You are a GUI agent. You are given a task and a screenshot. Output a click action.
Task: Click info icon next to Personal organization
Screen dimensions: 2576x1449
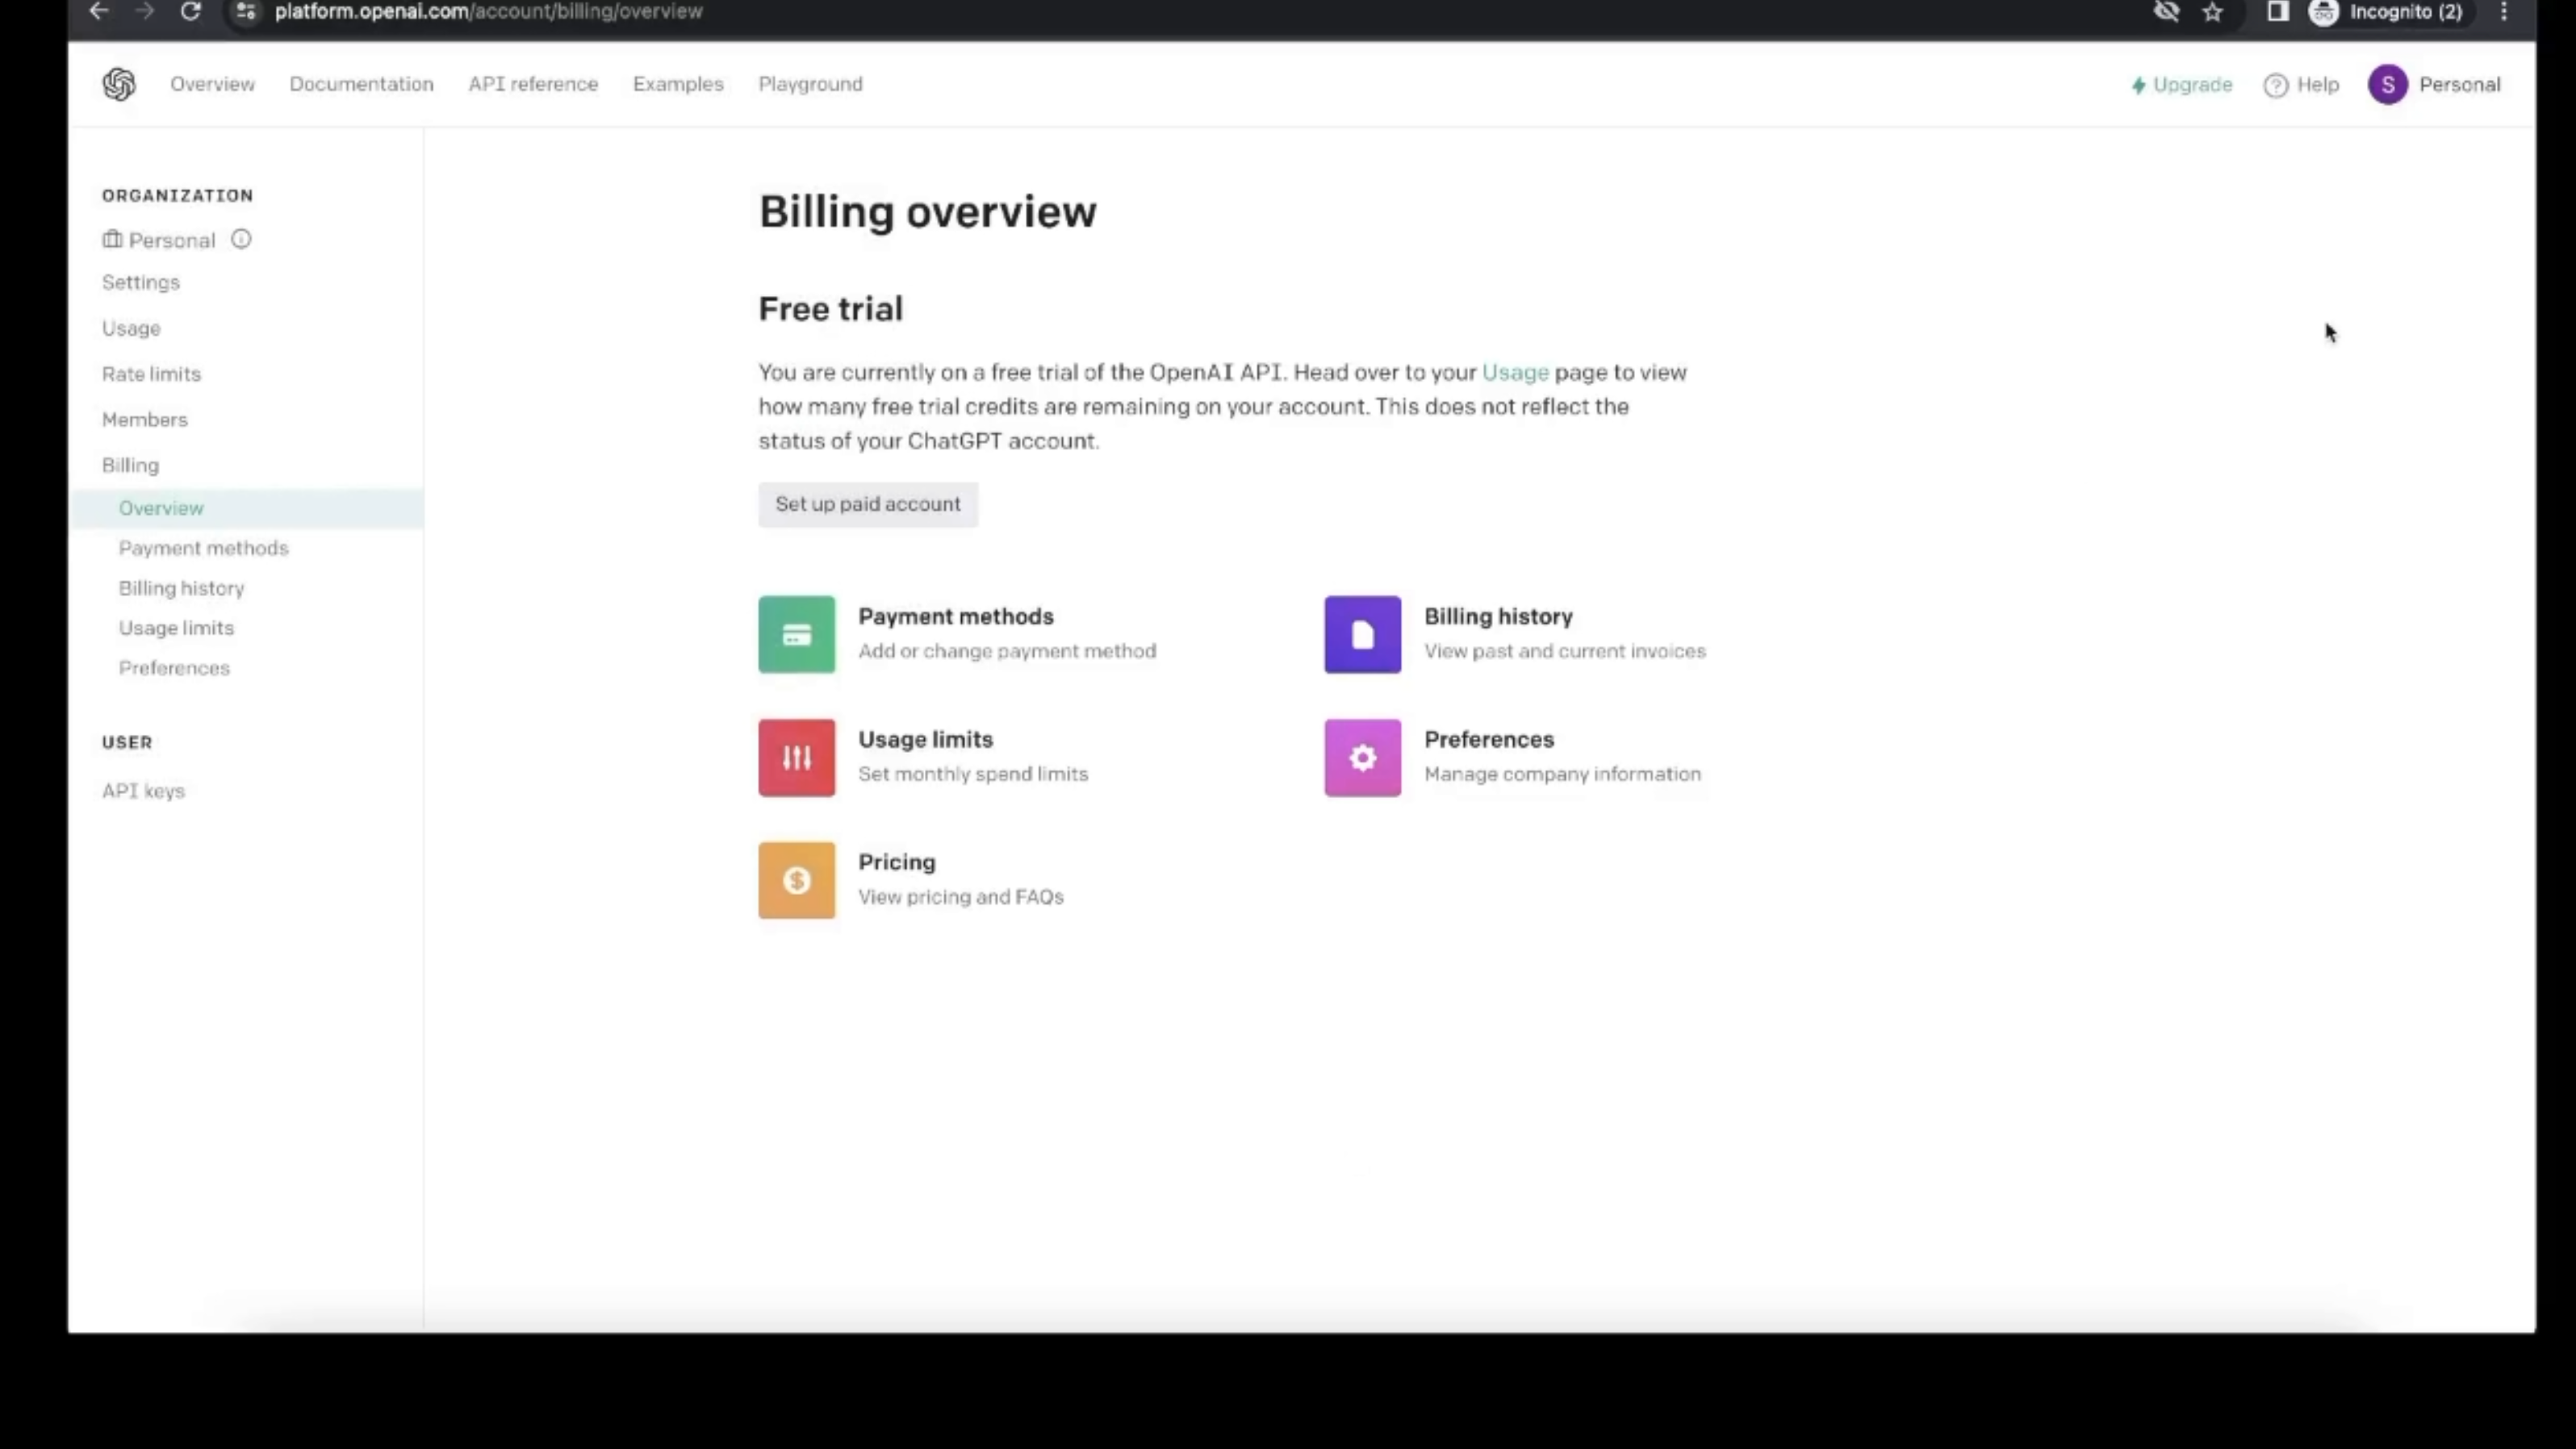coord(241,239)
